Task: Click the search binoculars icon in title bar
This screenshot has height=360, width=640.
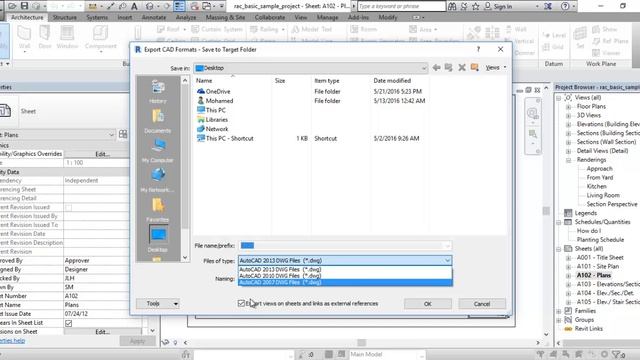Action: (452, 6)
